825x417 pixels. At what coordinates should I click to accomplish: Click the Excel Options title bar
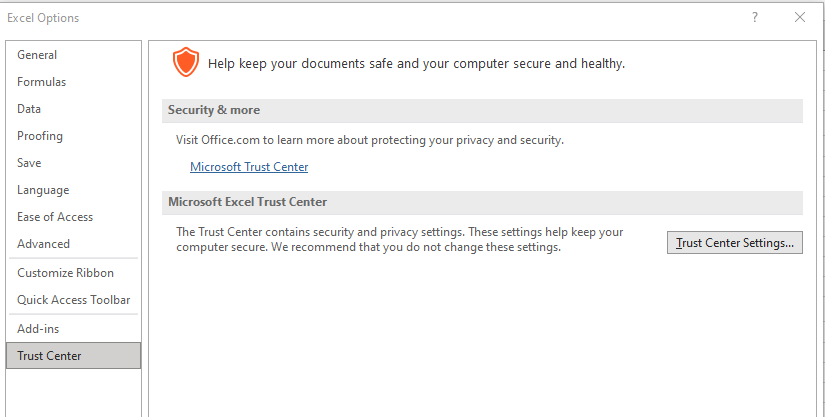[x=300, y=17]
